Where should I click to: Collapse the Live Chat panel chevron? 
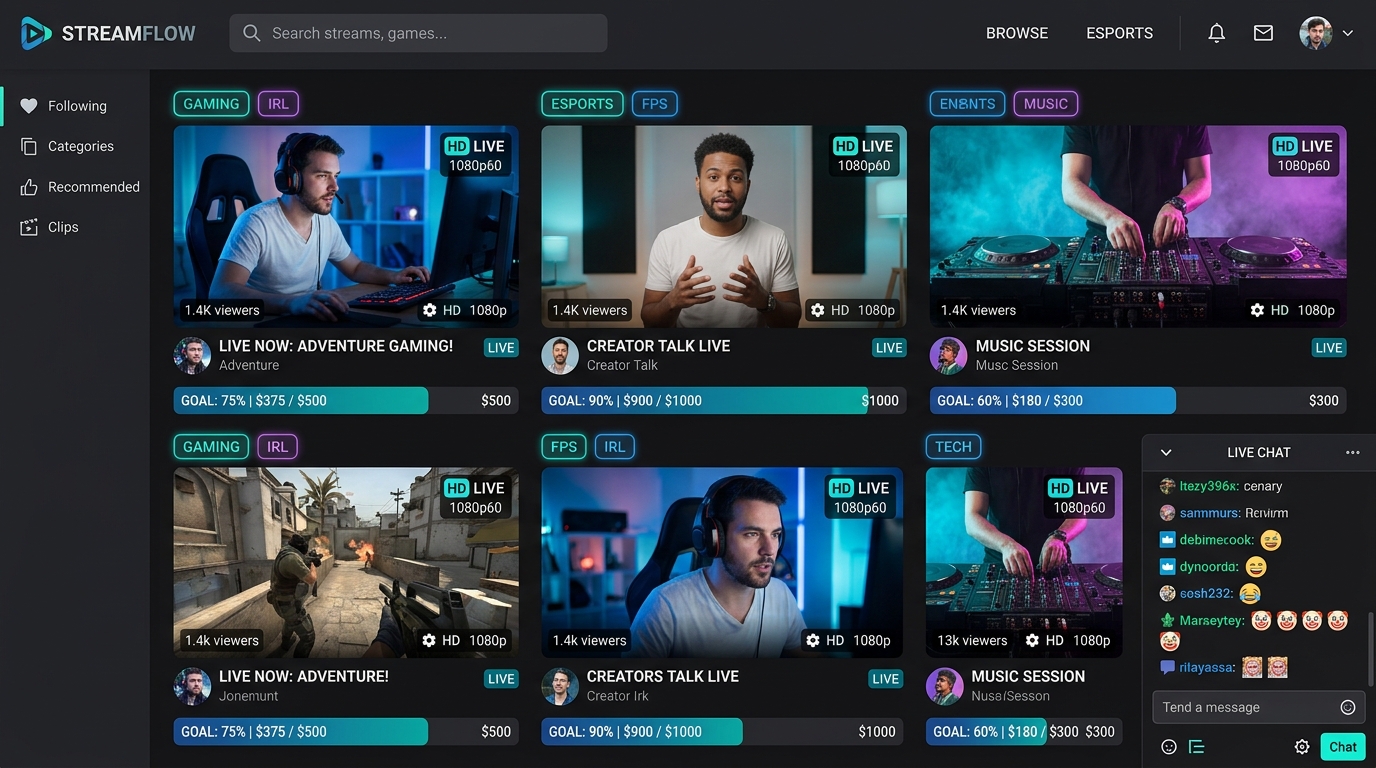pyautogui.click(x=1165, y=453)
